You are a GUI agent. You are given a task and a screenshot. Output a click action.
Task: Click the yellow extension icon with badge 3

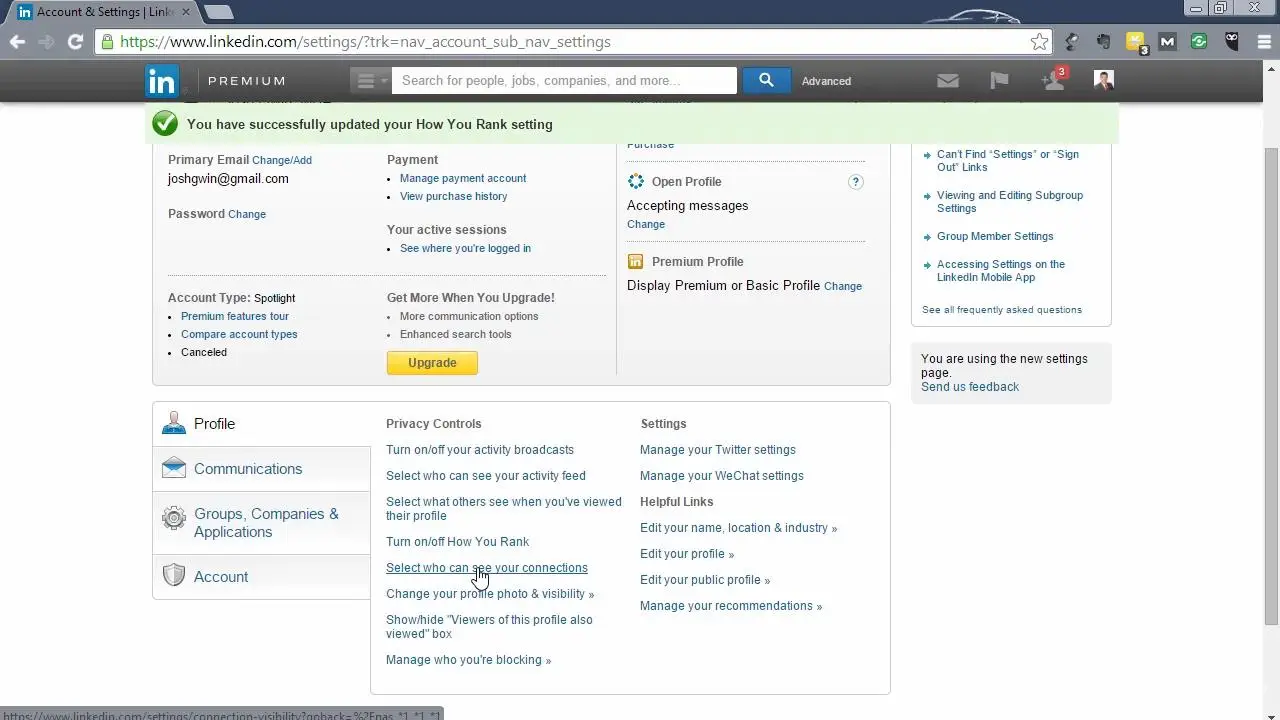1136,42
